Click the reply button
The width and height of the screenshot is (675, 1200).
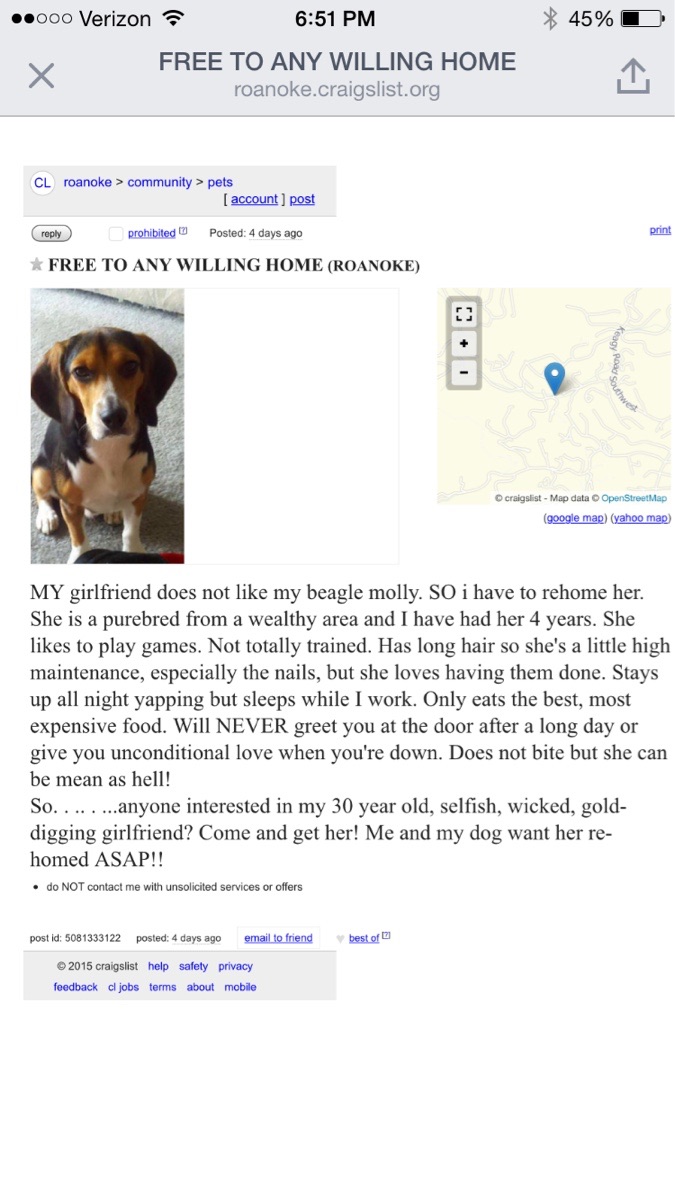(x=51, y=232)
